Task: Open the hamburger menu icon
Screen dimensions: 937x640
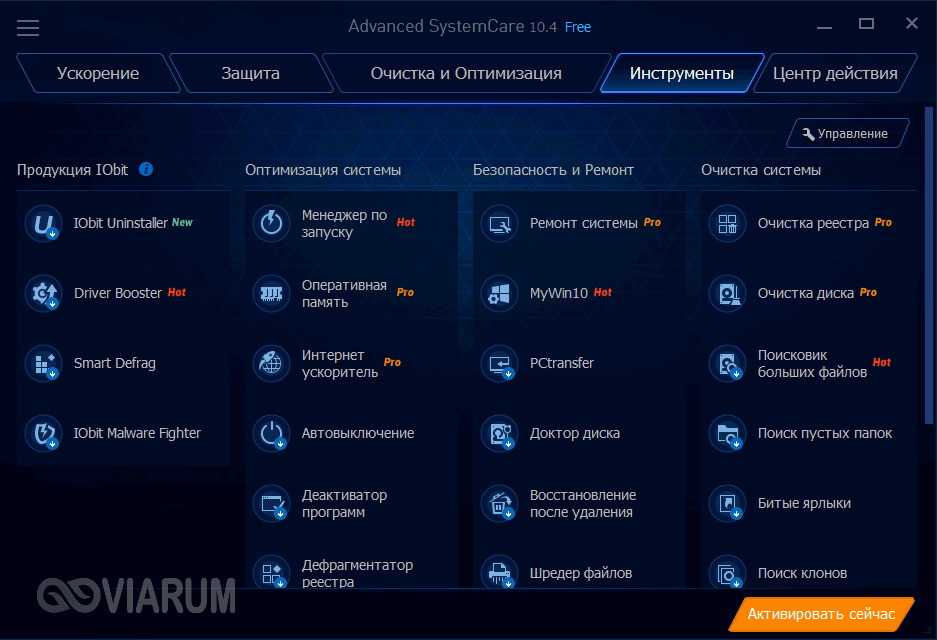Action: pyautogui.click(x=27, y=27)
